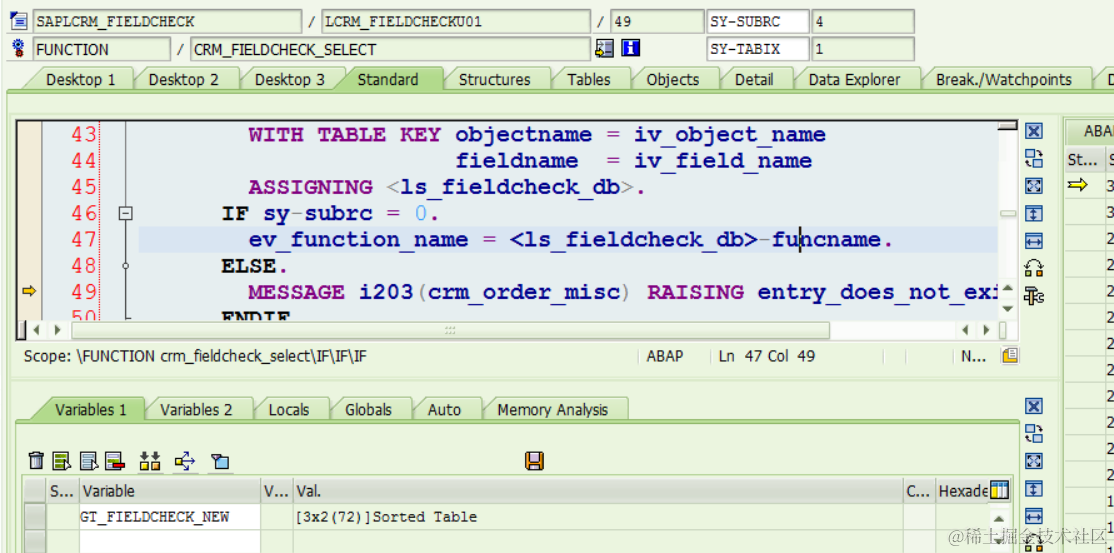
Task: Click the Val. column header
Action: coord(598,490)
